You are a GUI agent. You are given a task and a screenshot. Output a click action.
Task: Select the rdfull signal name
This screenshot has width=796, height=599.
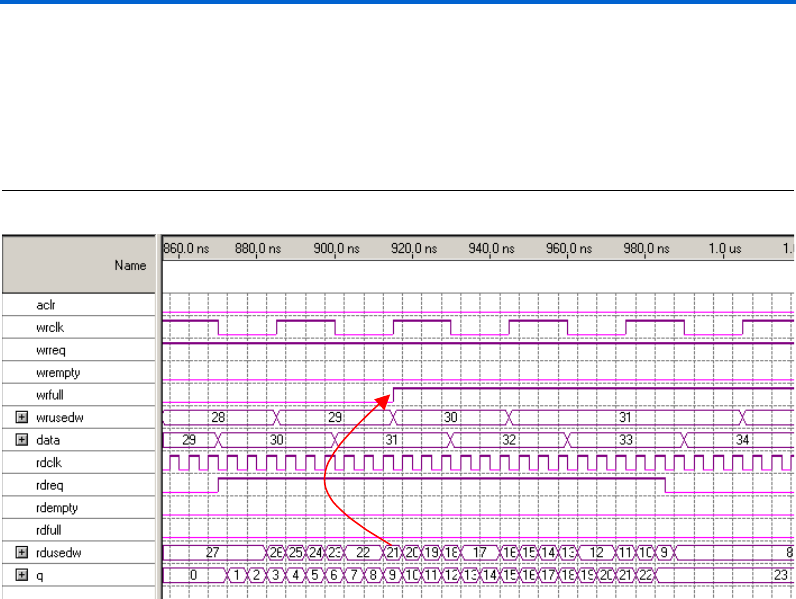point(49,530)
